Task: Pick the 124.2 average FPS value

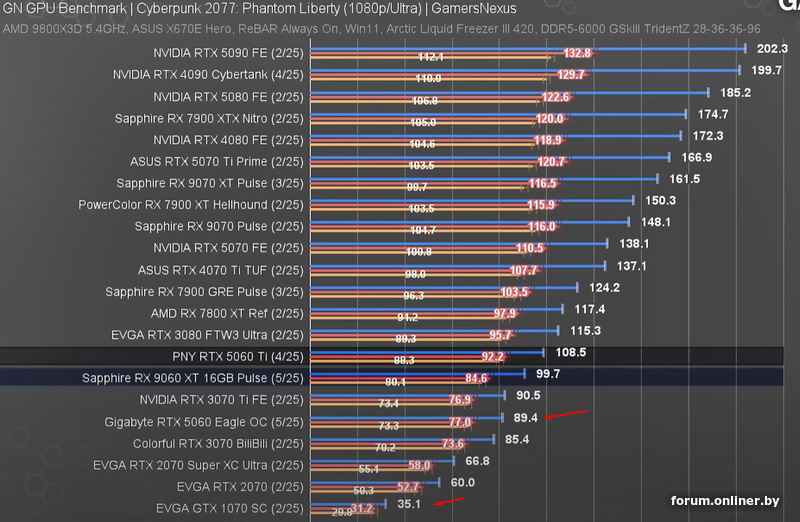Action: [605, 288]
